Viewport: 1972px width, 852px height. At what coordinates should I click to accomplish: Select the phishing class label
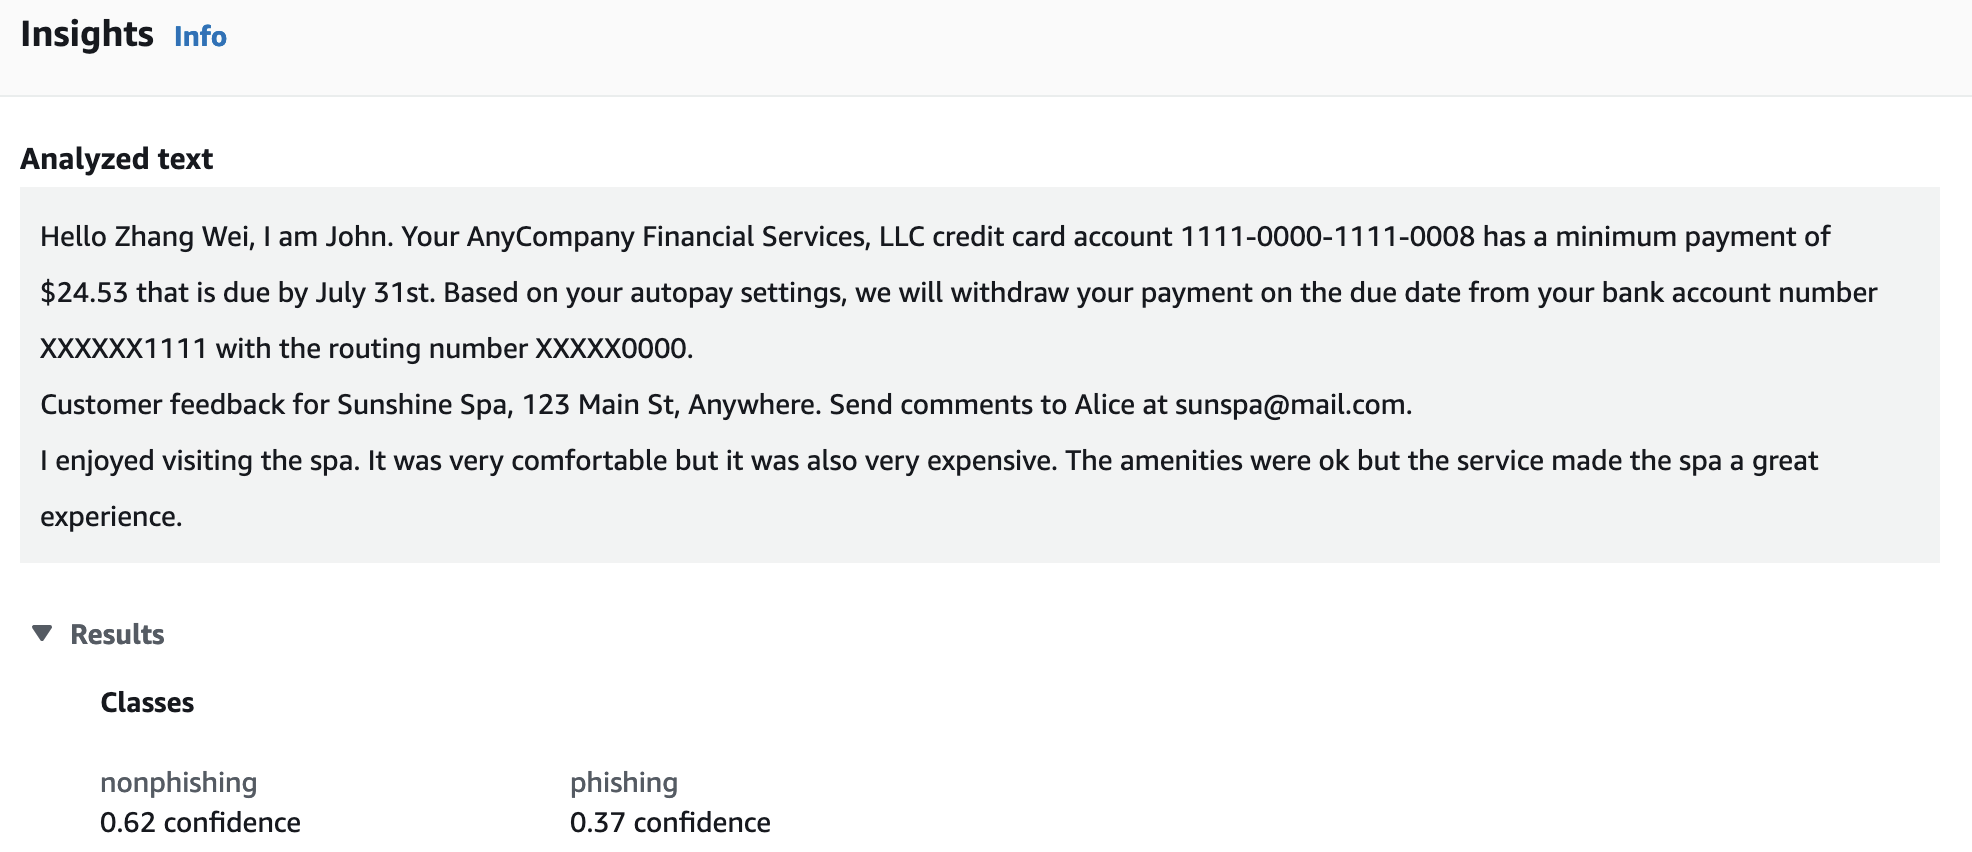pyautogui.click(x=624, y=782)
